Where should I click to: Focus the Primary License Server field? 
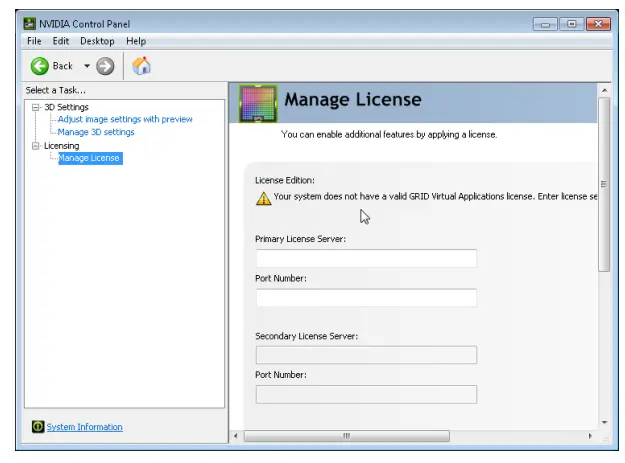366,258
